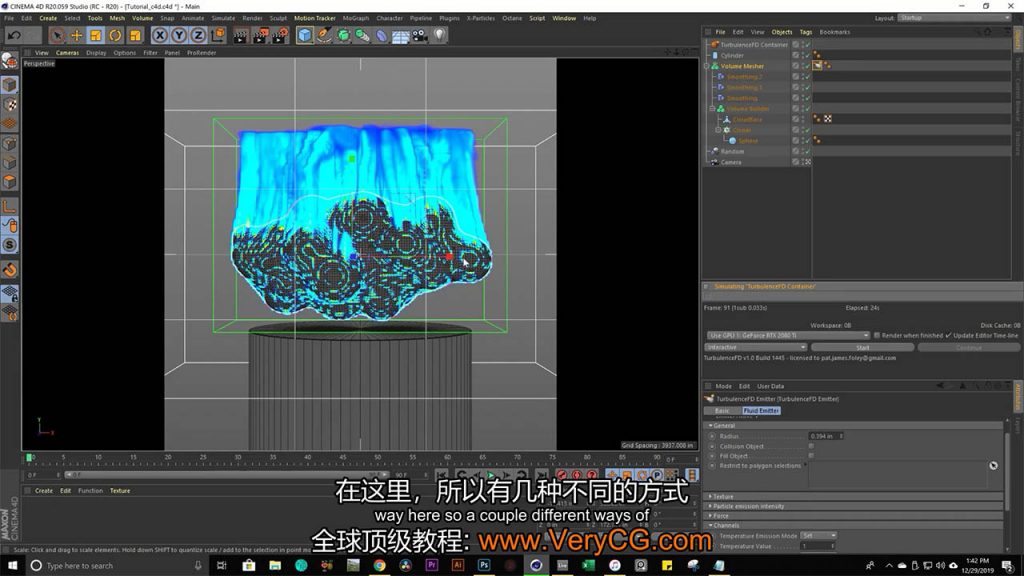Select the Texture mode icon in left palette
Screen dimensions: 1024x576
[x=10, y=104]
